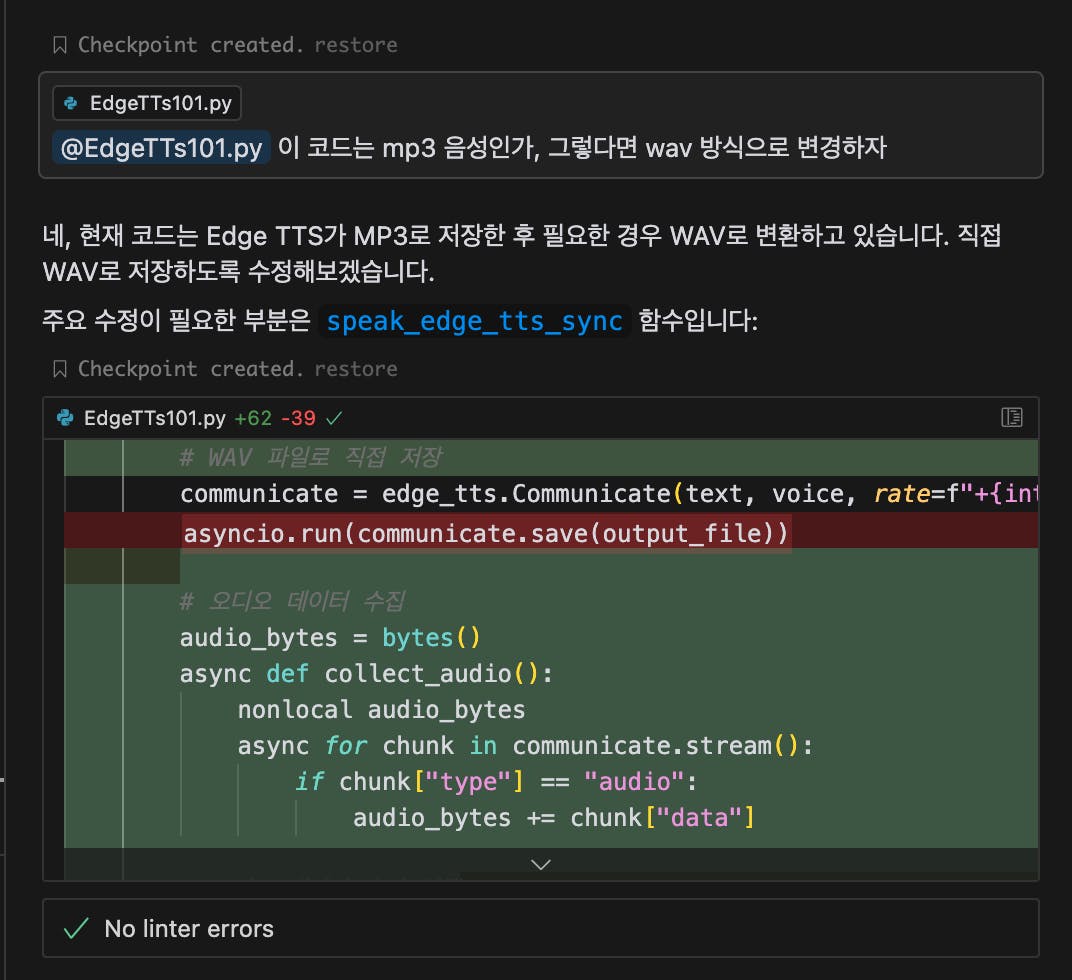Click the Python icon in the diff header

click(x=66, y=417)
